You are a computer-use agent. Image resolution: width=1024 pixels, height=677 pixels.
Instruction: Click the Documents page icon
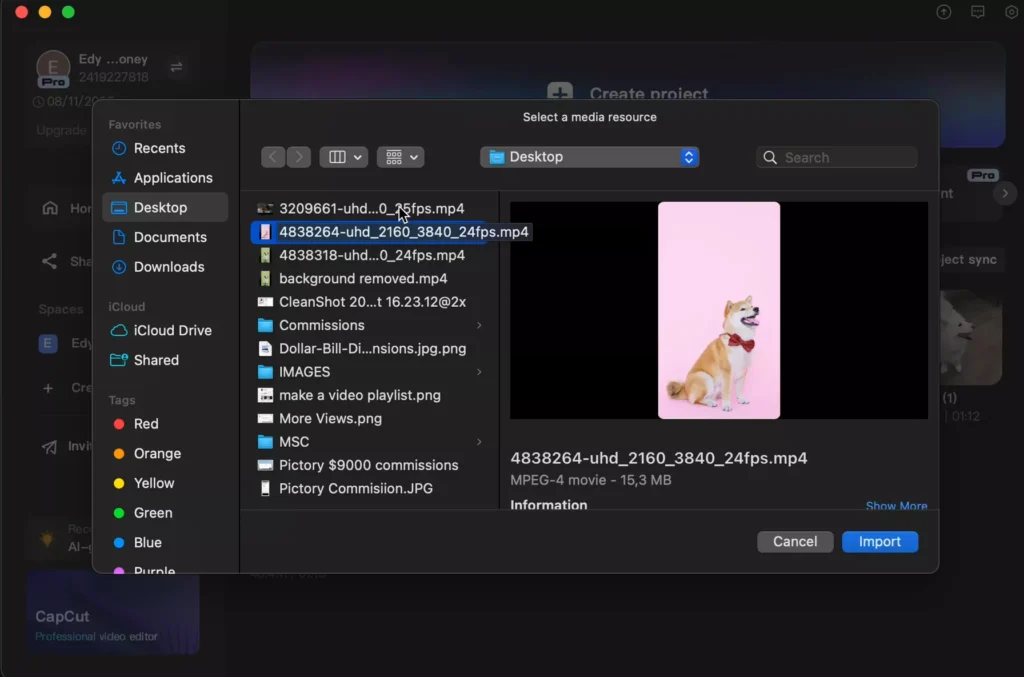(119, 237)
